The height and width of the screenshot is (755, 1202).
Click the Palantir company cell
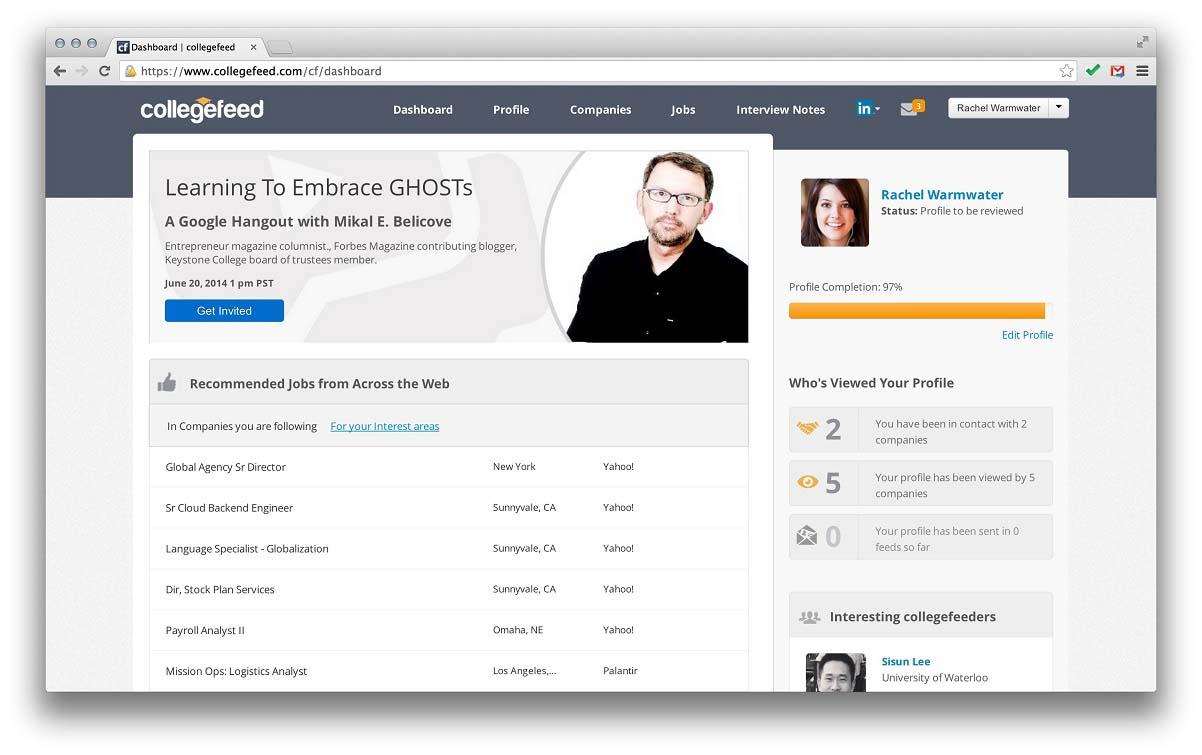pyautogui.click(x=620, y=671)
